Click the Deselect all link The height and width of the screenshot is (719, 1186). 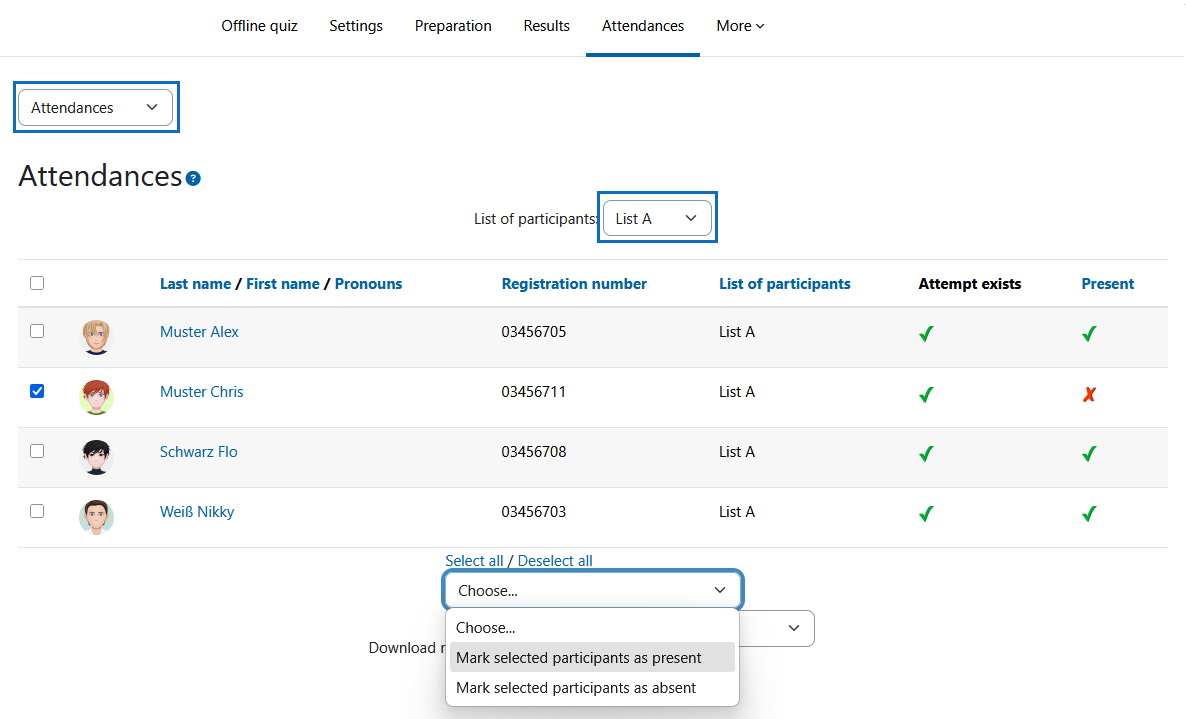tap(555, 561)
